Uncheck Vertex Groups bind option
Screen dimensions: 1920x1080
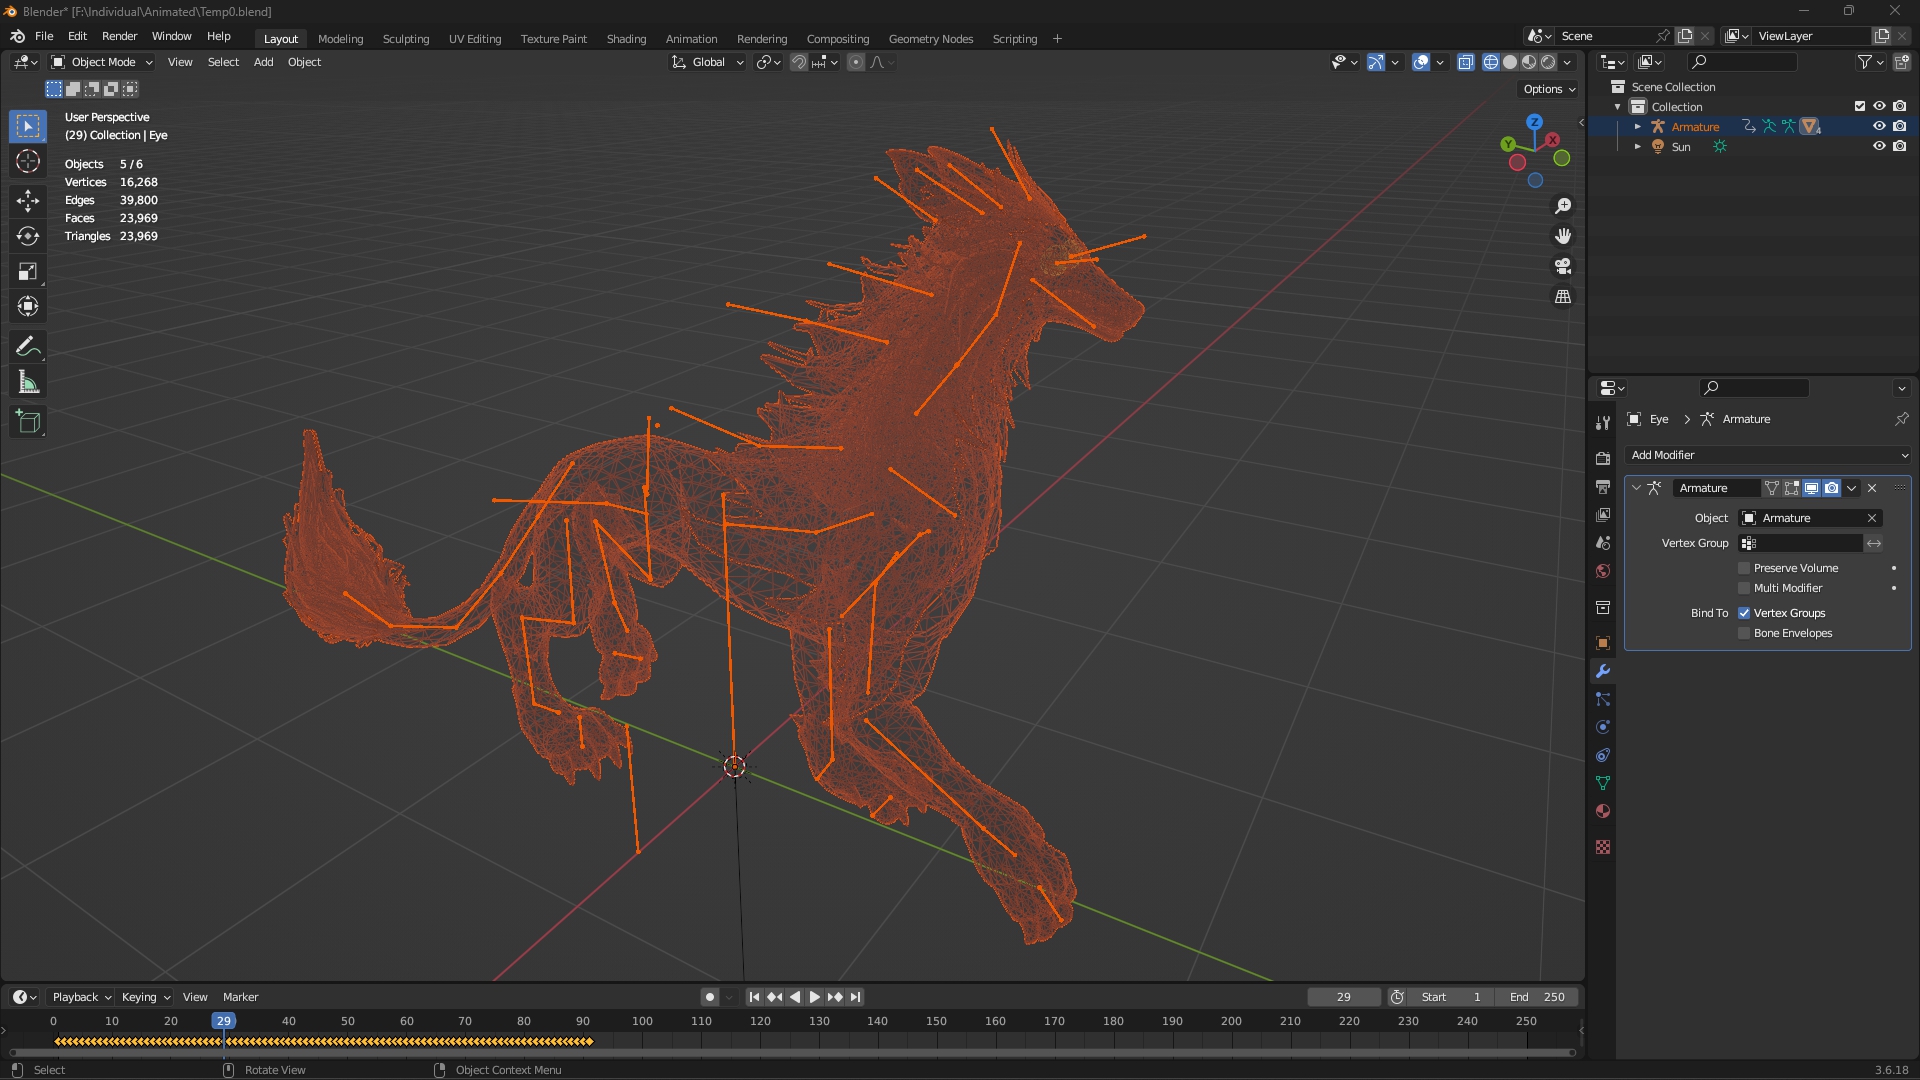1744,613
